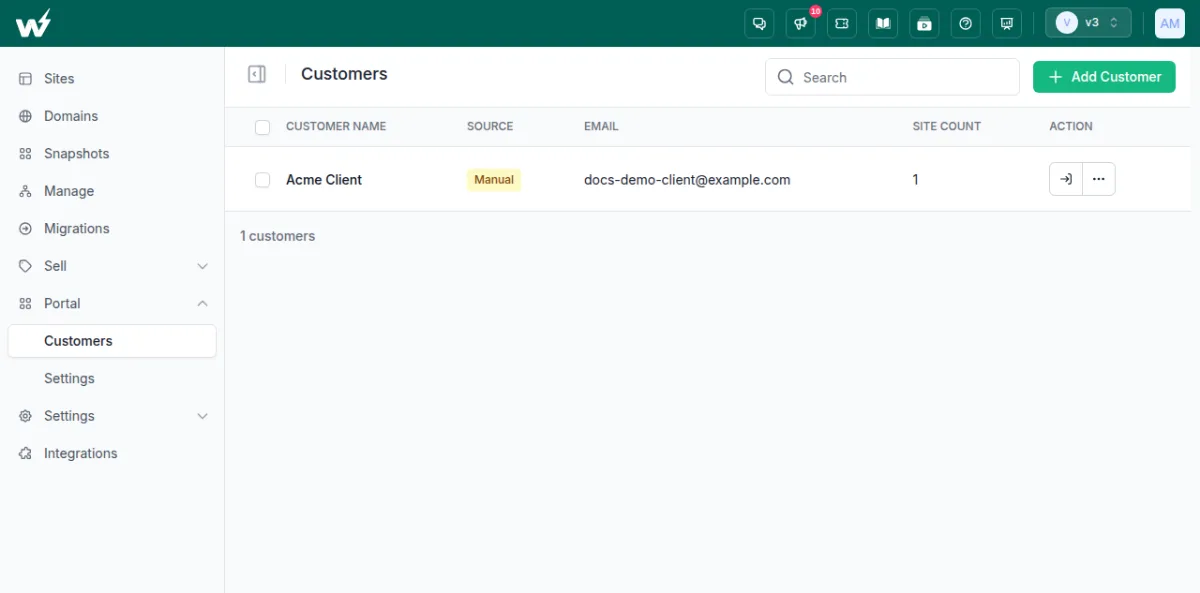Click the search magnifier icon

coord(786,77)
